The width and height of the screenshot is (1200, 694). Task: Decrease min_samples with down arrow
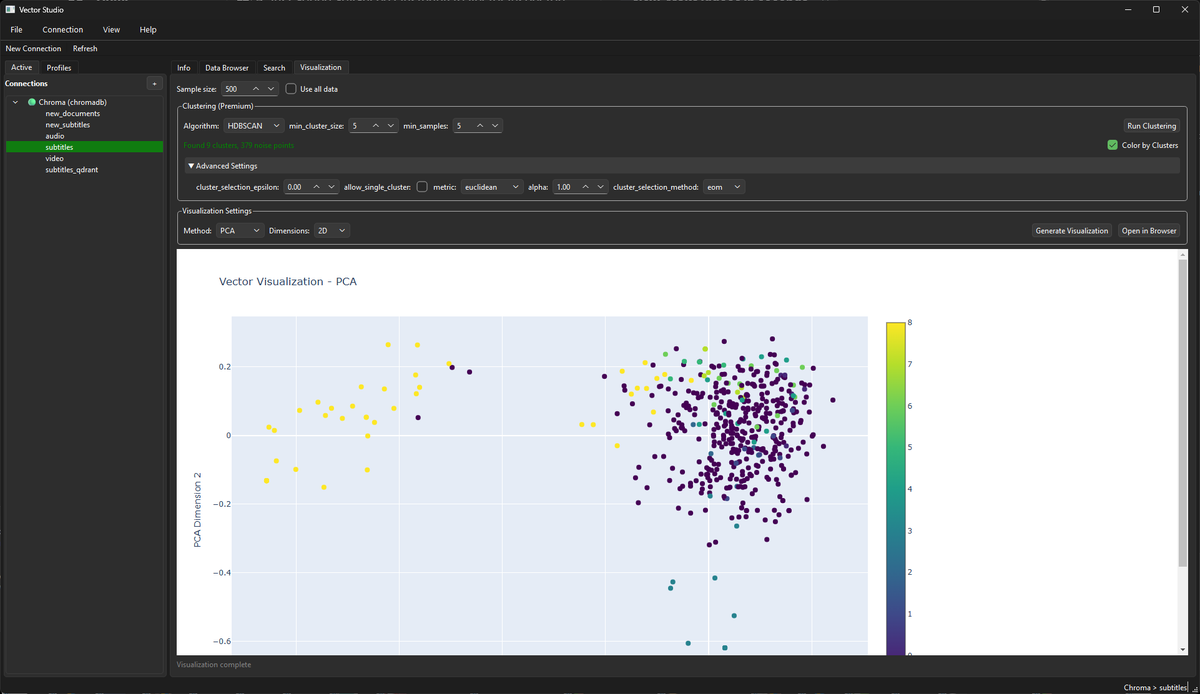click(x=495, y=126)
